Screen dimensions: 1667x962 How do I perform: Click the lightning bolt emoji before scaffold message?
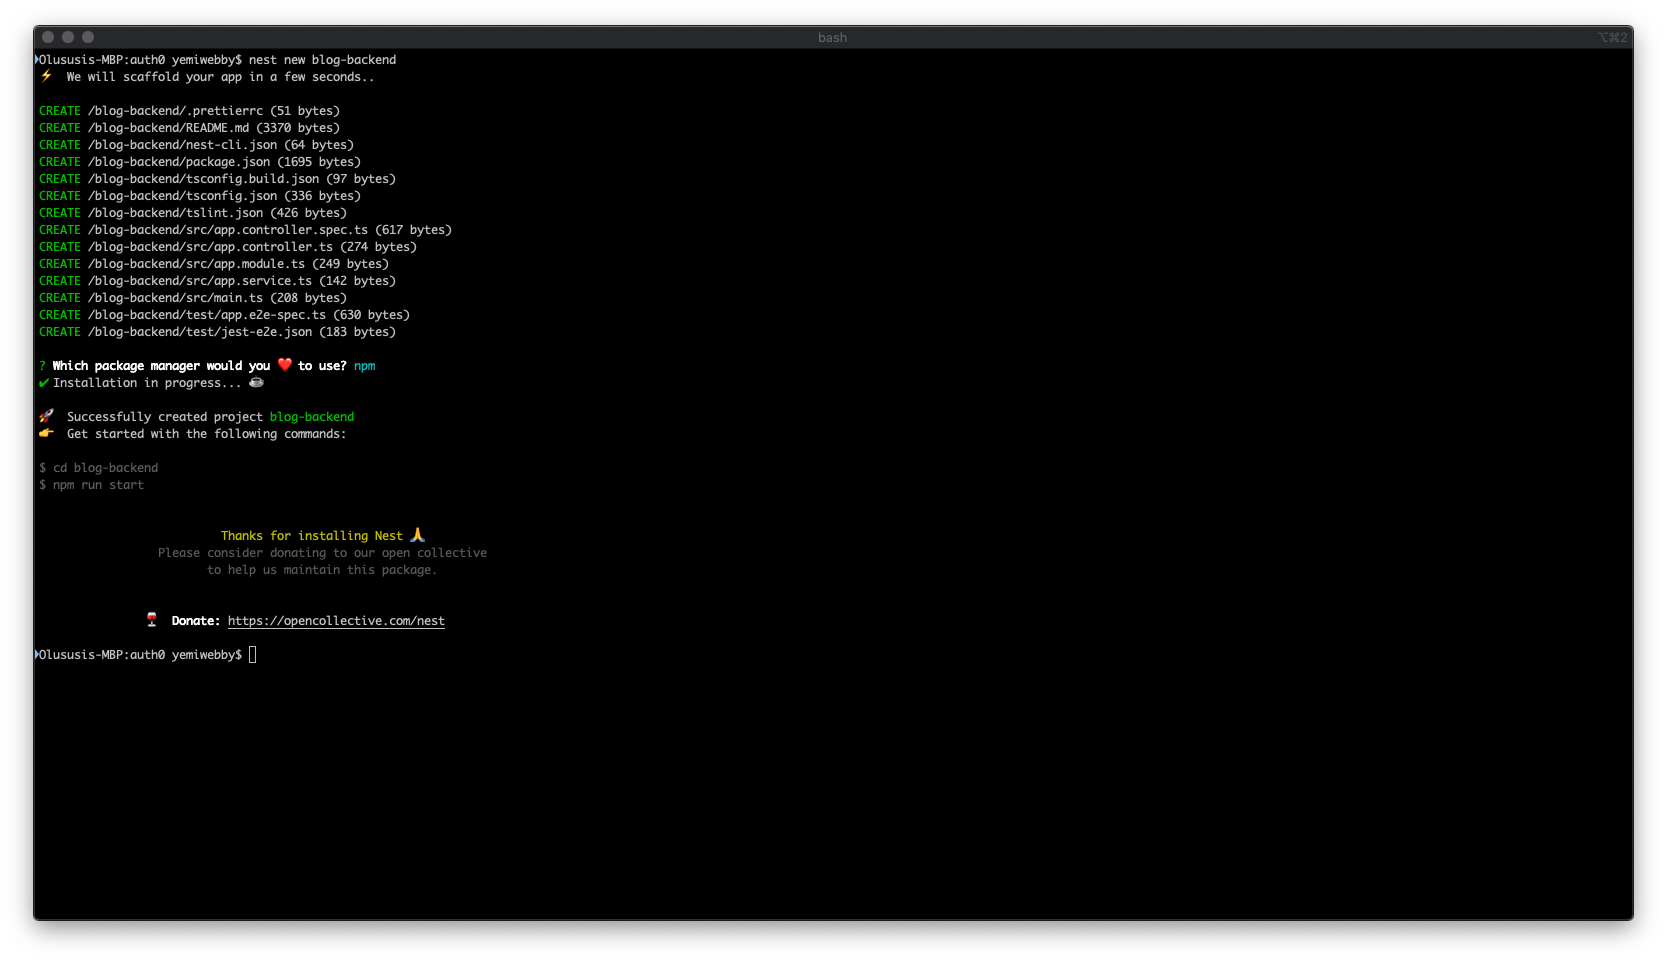46,76
